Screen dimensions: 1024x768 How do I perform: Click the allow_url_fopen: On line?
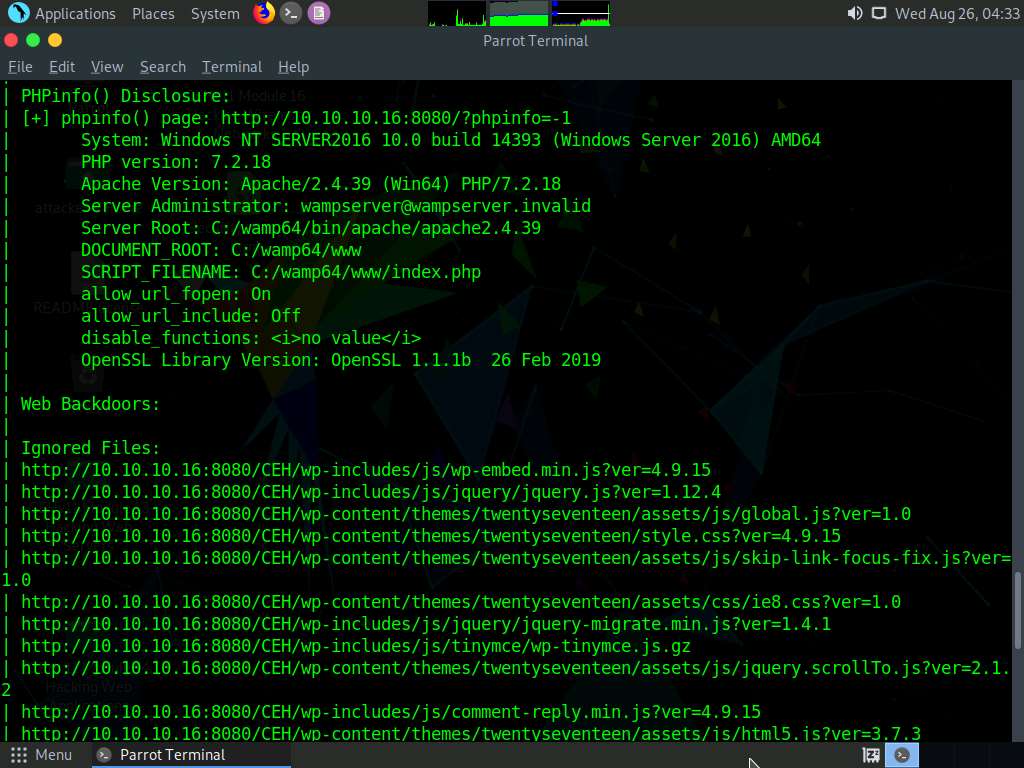point(176,294)
